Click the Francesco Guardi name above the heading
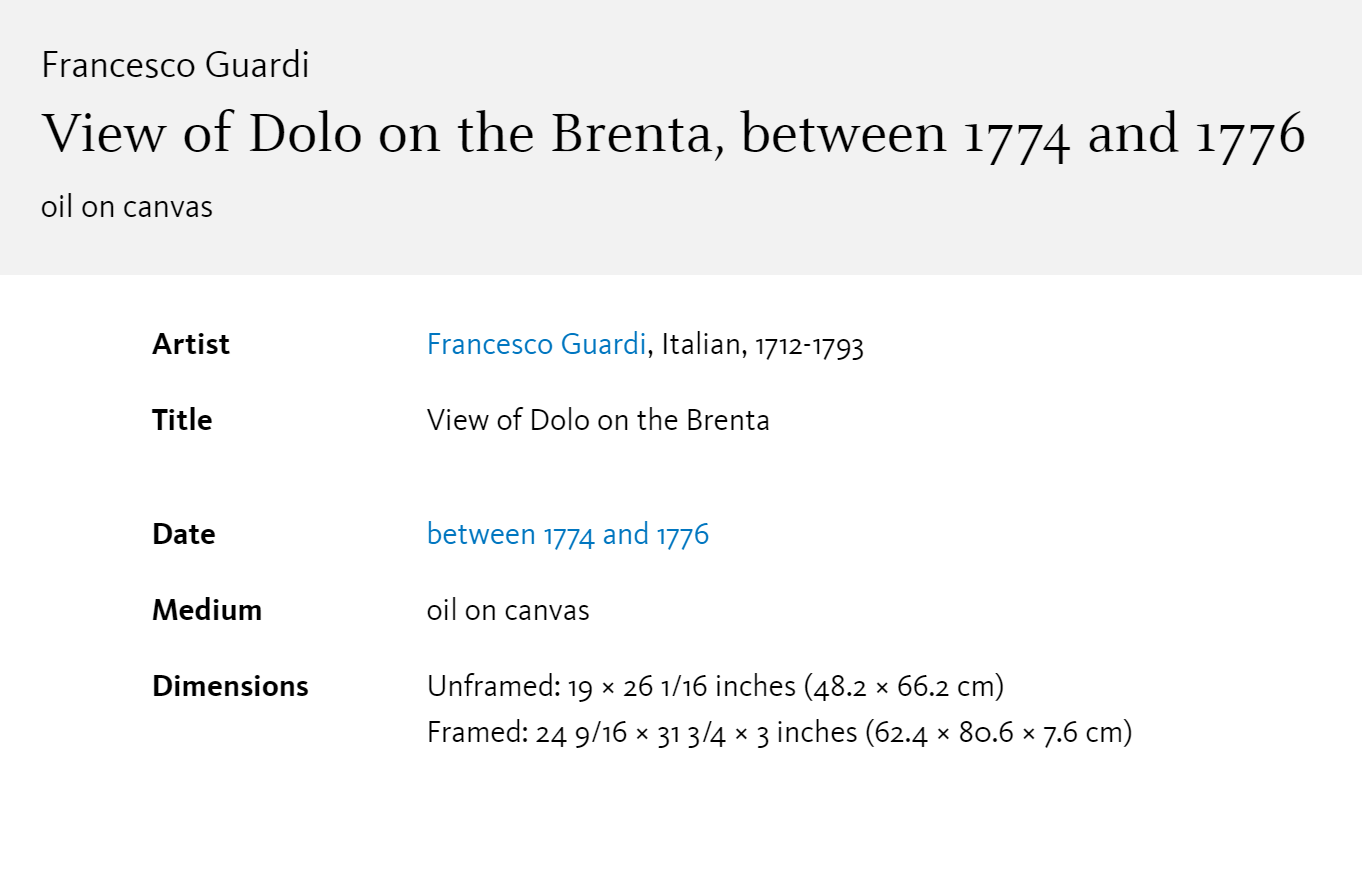 pos(175,65)
